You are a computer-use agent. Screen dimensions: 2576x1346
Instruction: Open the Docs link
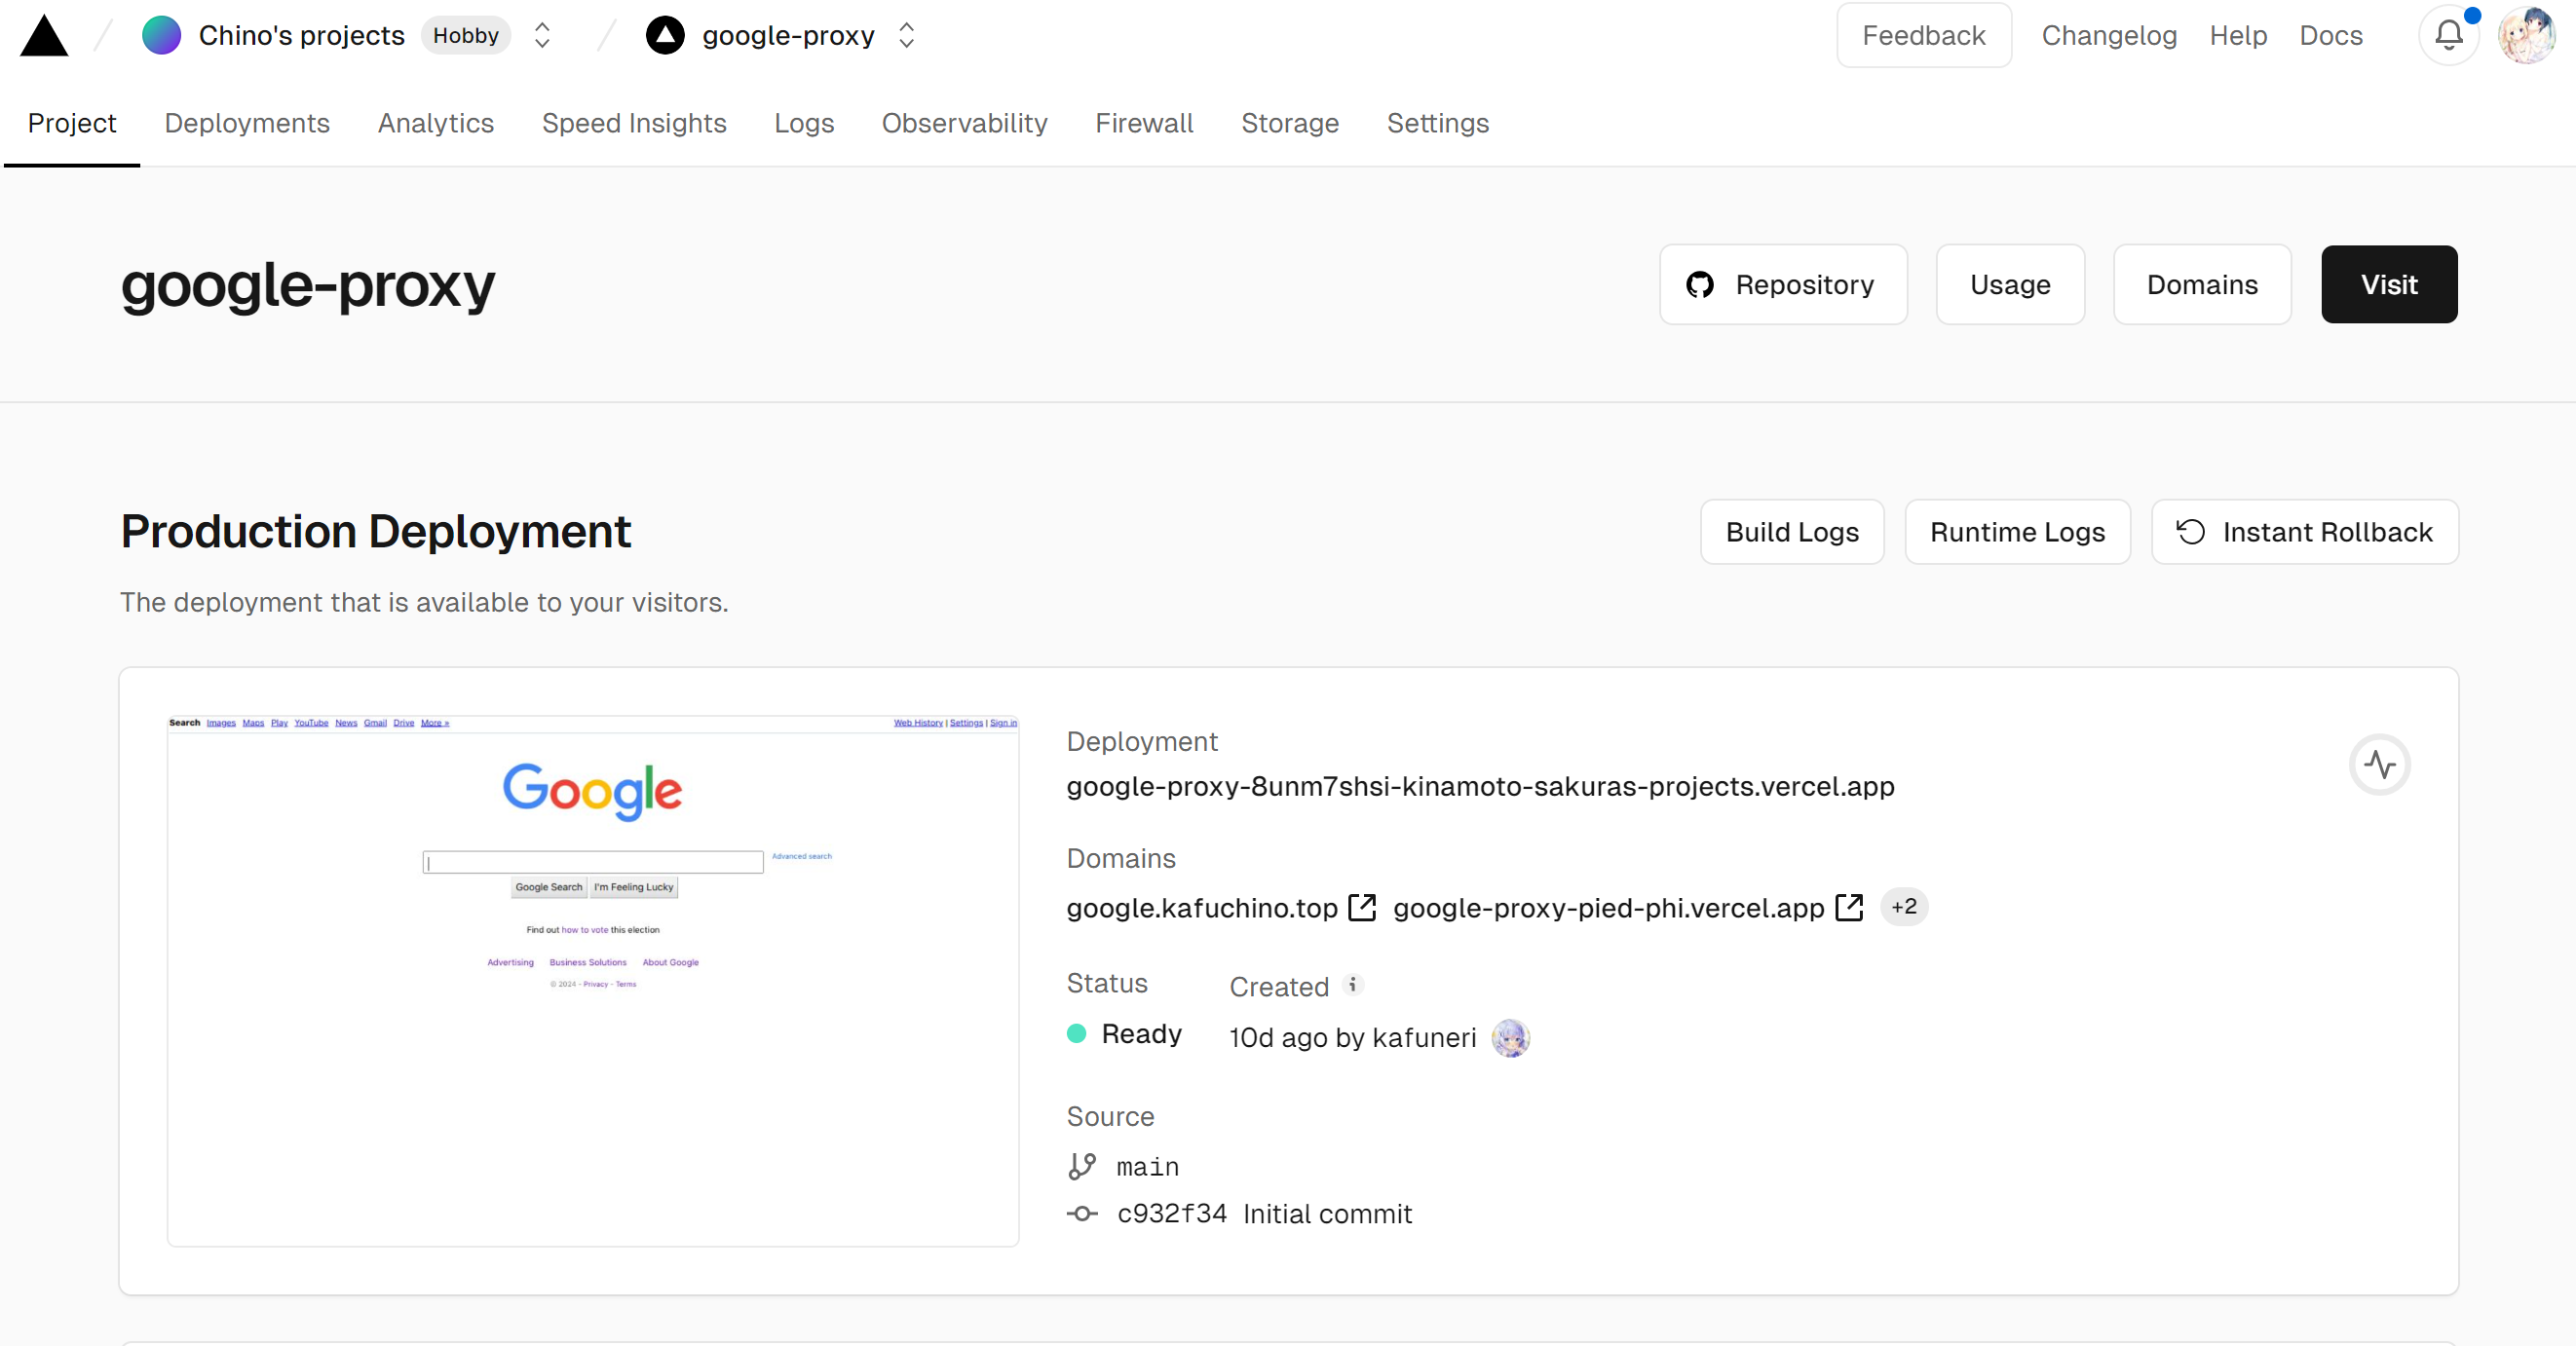[2330, 35]
